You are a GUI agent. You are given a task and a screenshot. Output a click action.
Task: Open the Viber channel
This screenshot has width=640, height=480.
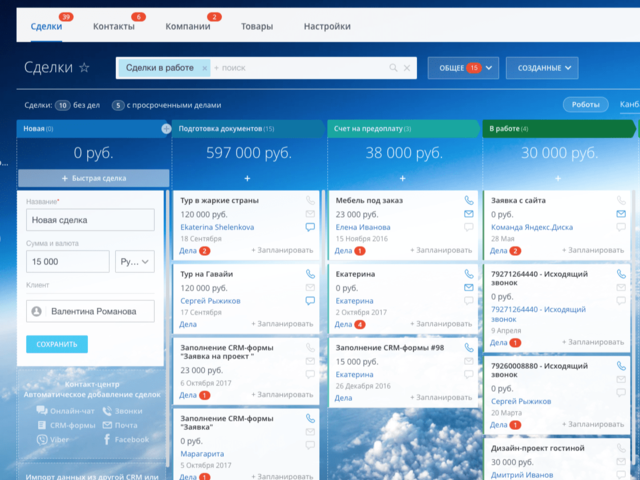(x=53, y=440)
